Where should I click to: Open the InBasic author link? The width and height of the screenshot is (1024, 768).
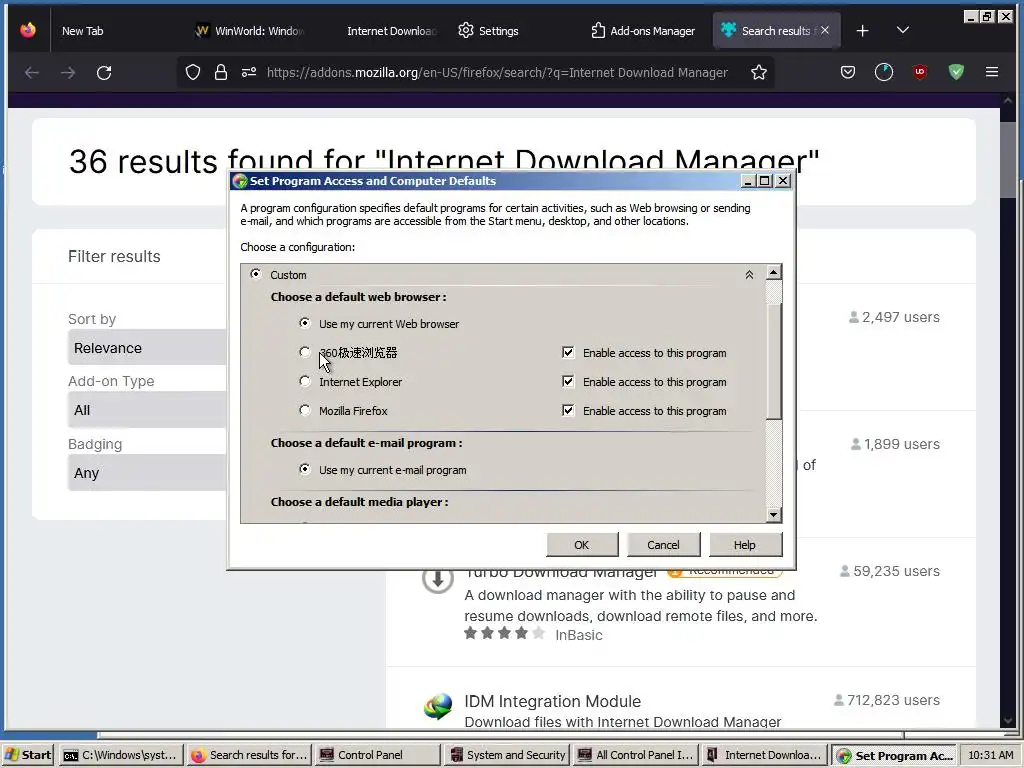click(x=579, y=635)
